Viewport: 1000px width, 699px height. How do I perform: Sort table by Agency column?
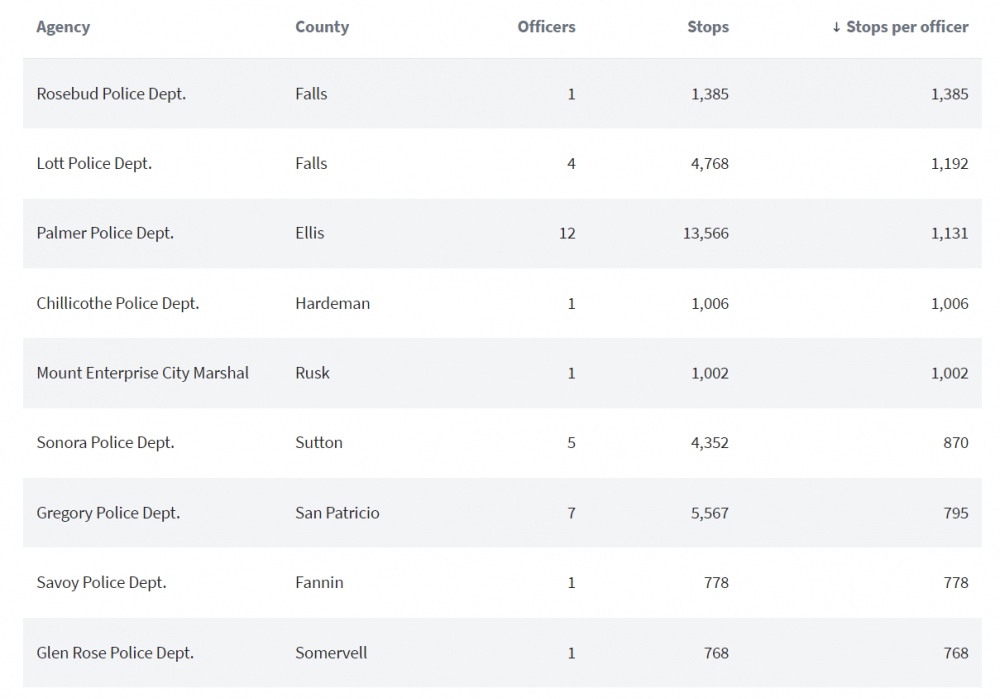pos(63,27)
